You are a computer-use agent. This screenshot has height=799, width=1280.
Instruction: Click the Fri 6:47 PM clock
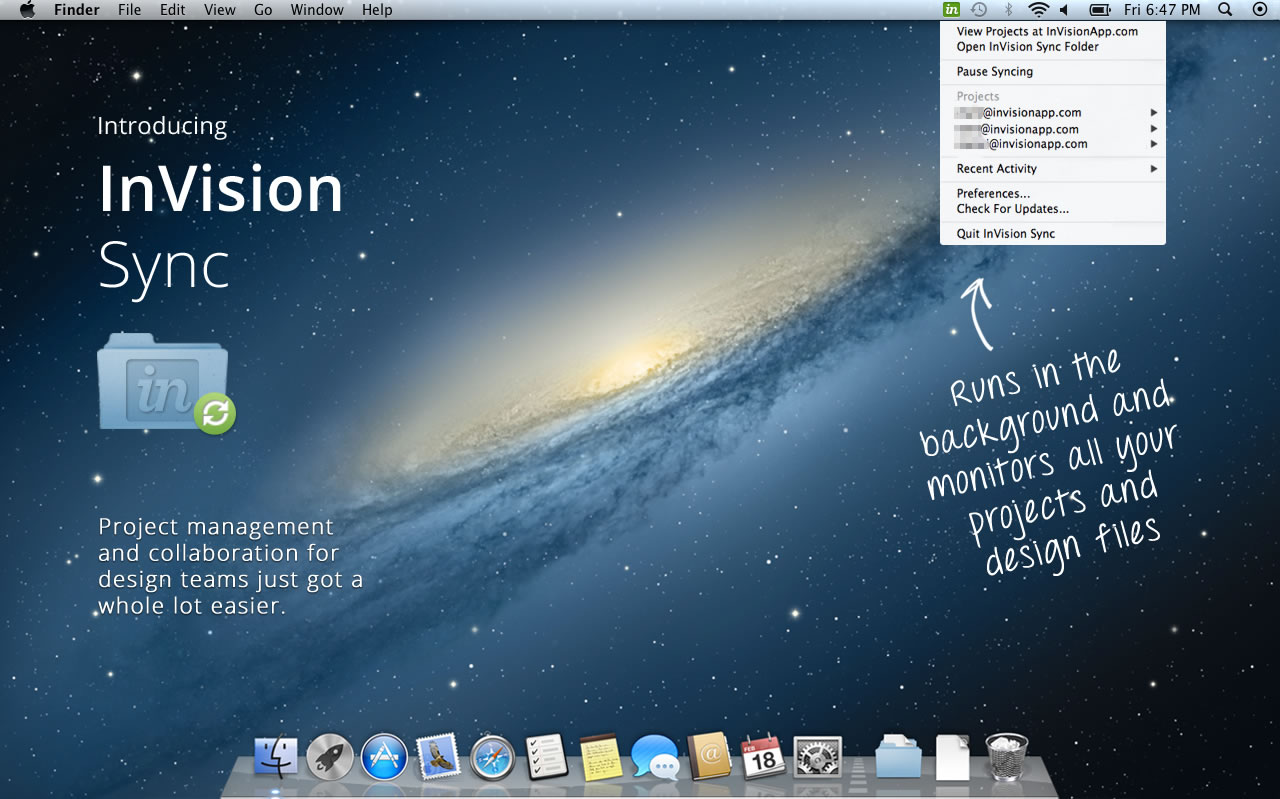(x=1162, y=10)
